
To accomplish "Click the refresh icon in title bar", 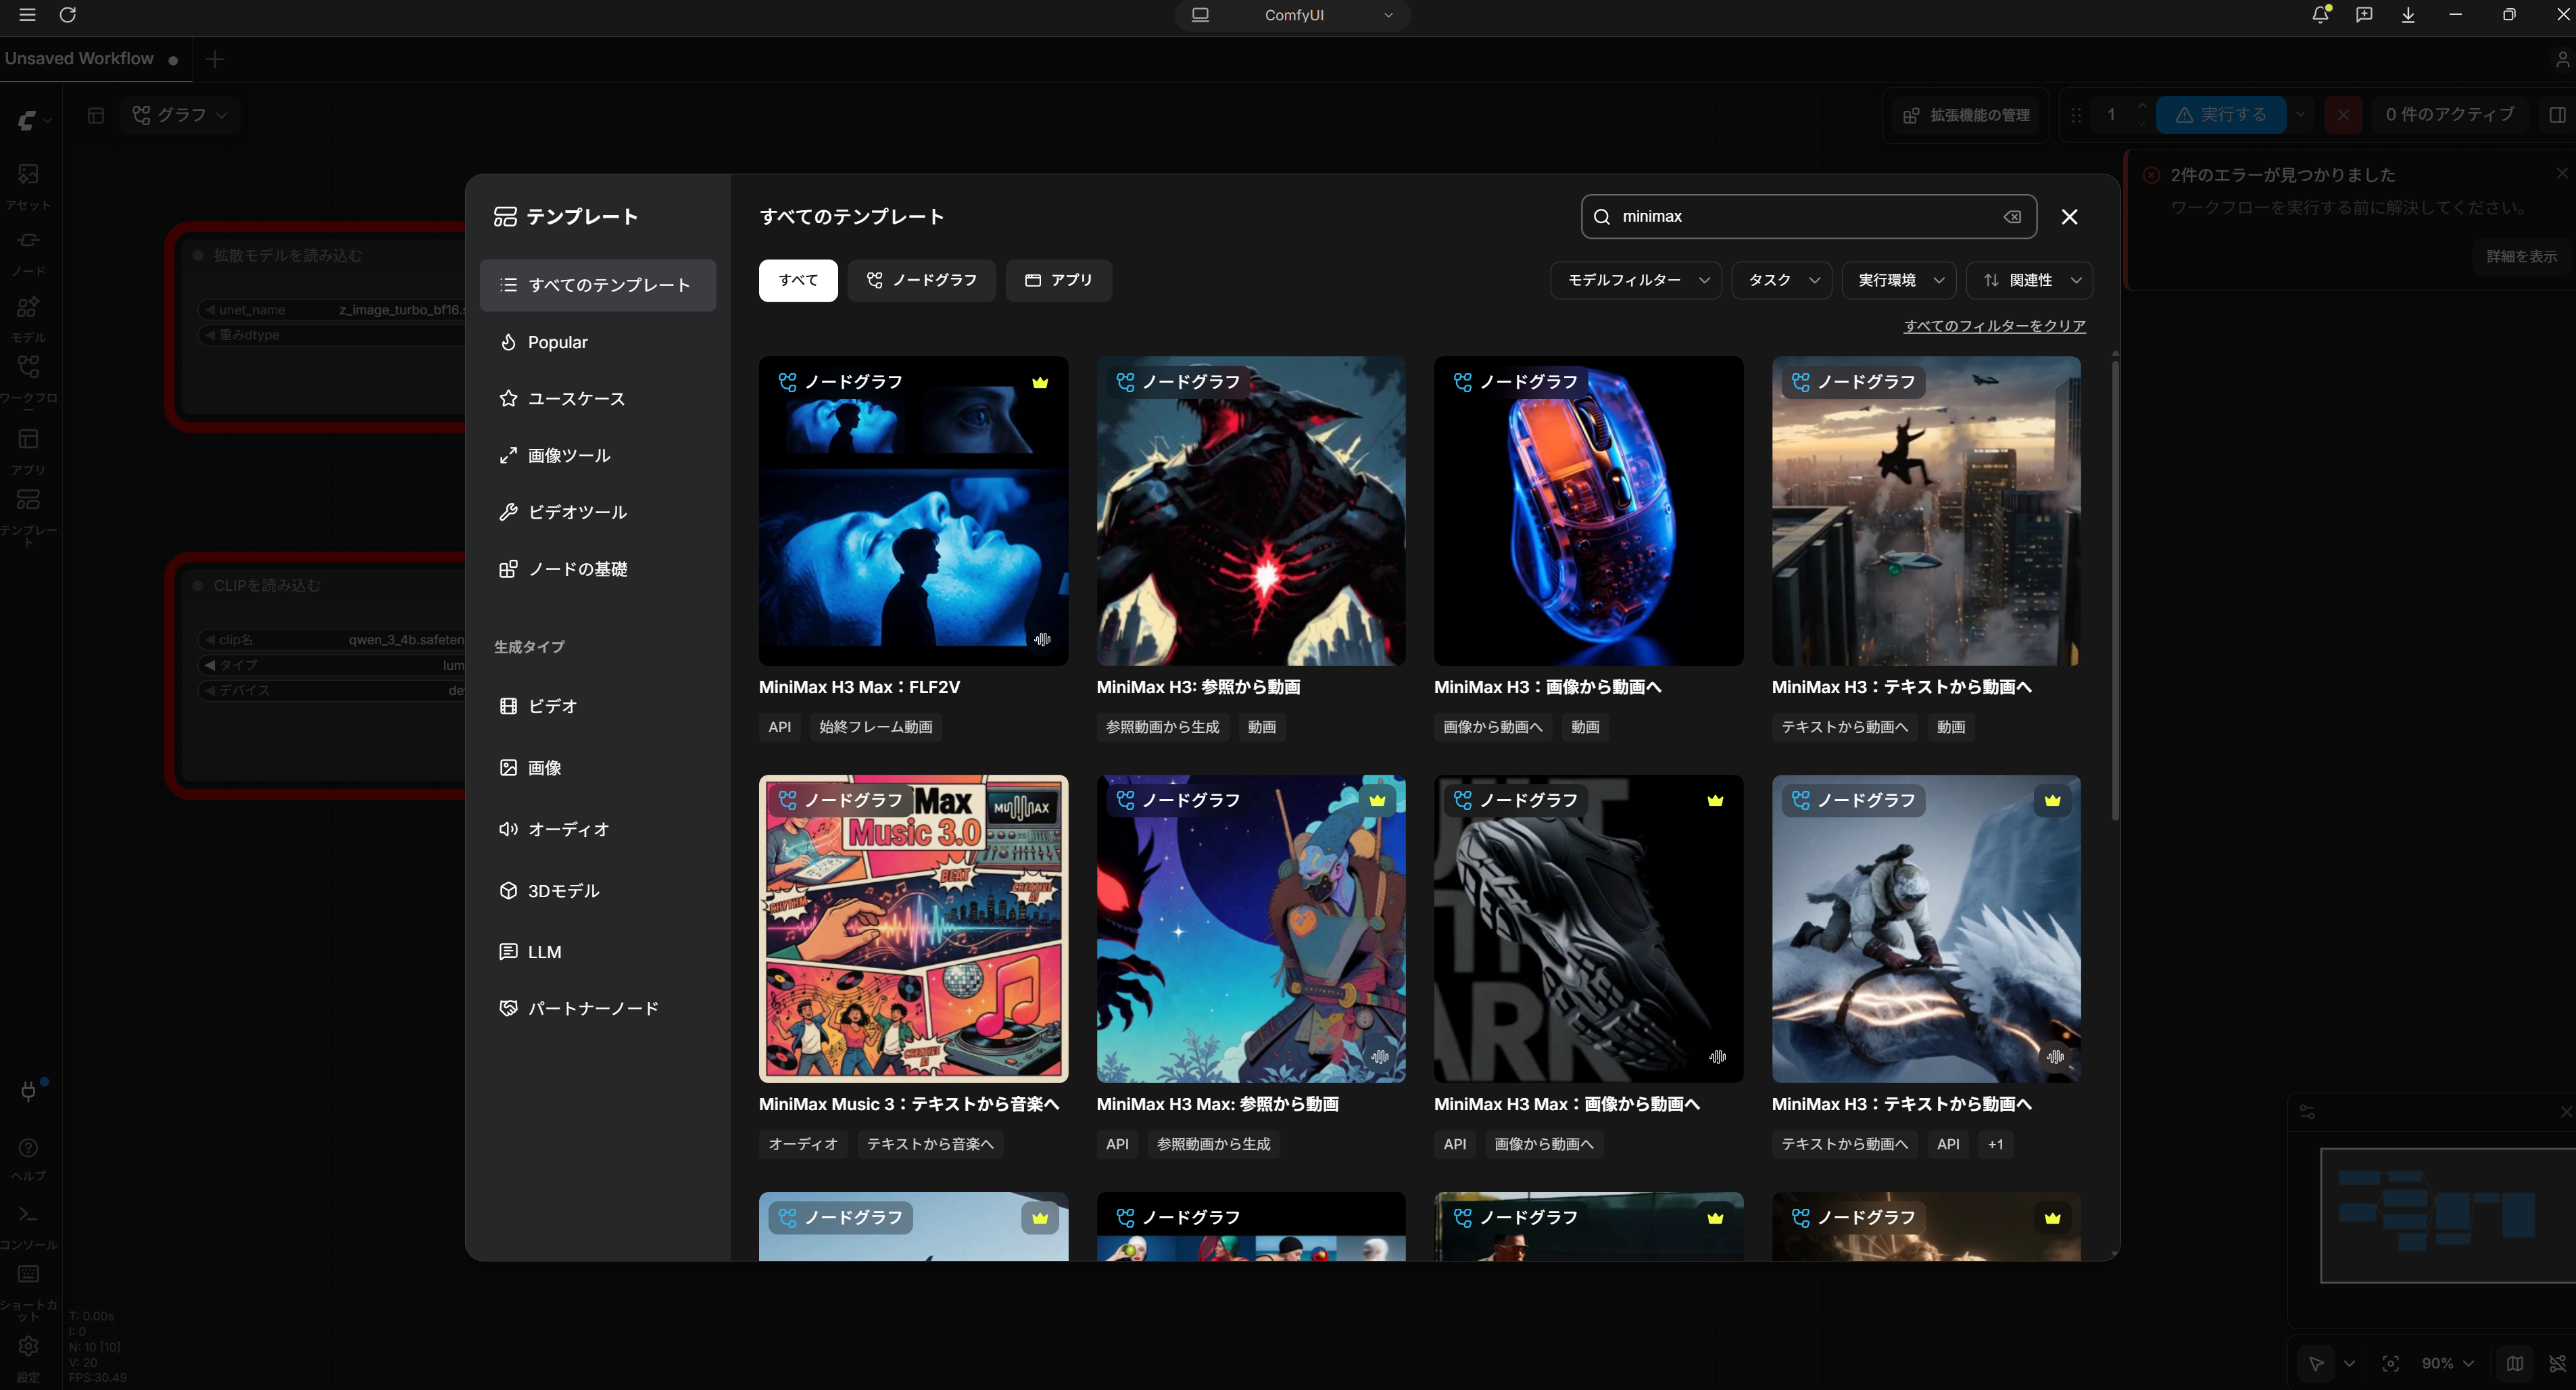I will (x=68, y=15).
